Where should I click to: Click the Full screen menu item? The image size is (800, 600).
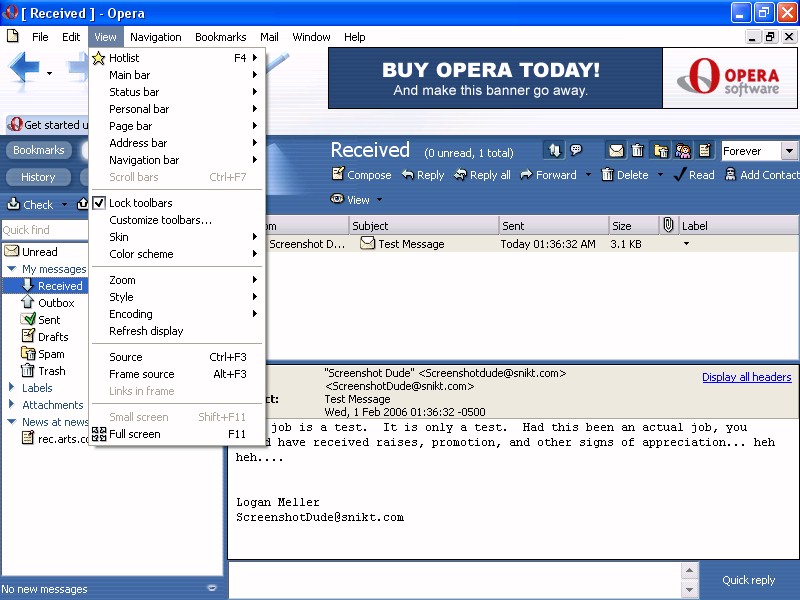click(x=177, y=434)
